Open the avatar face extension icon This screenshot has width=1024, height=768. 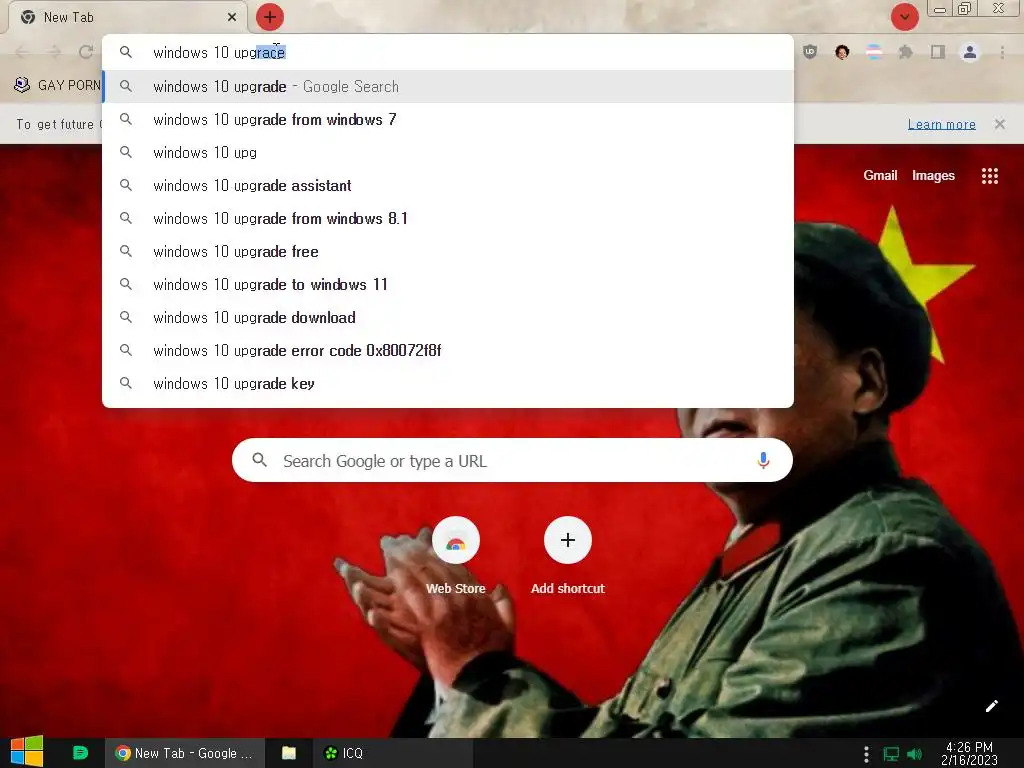pyautogui.click(x=842, y=52)
